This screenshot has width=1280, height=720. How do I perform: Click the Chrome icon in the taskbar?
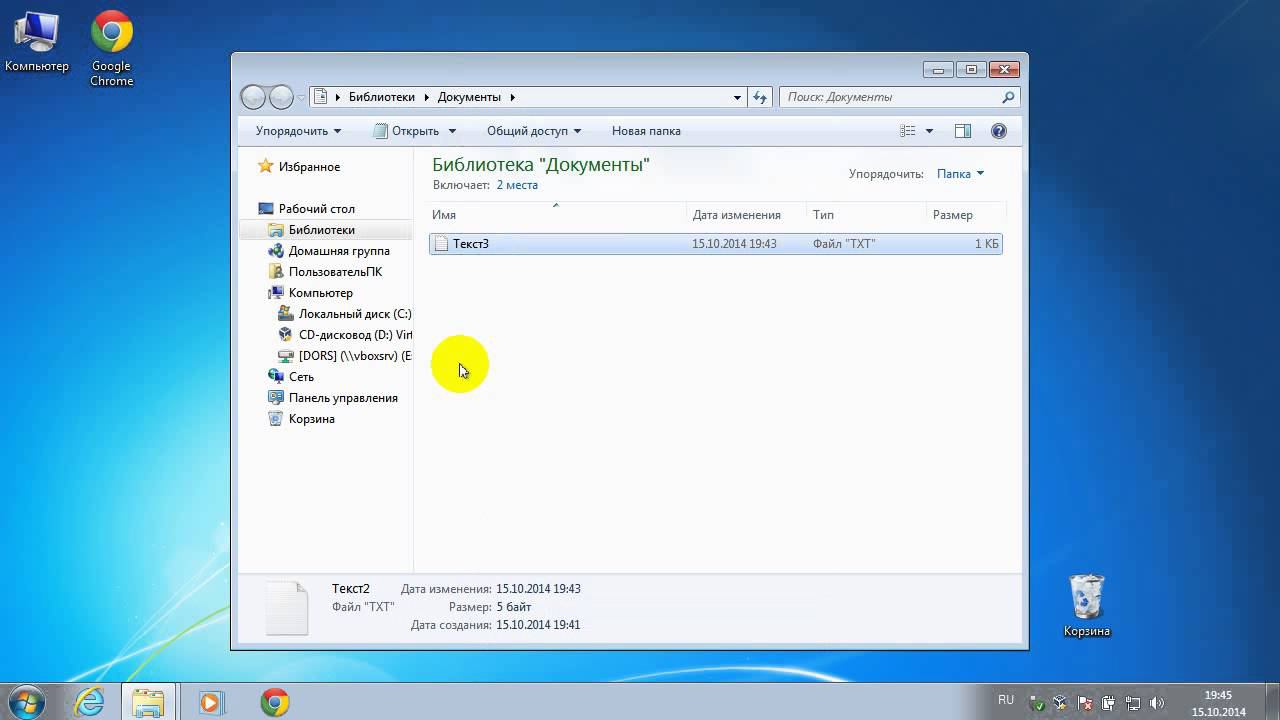pyautogui.click(x=275, y=702)
